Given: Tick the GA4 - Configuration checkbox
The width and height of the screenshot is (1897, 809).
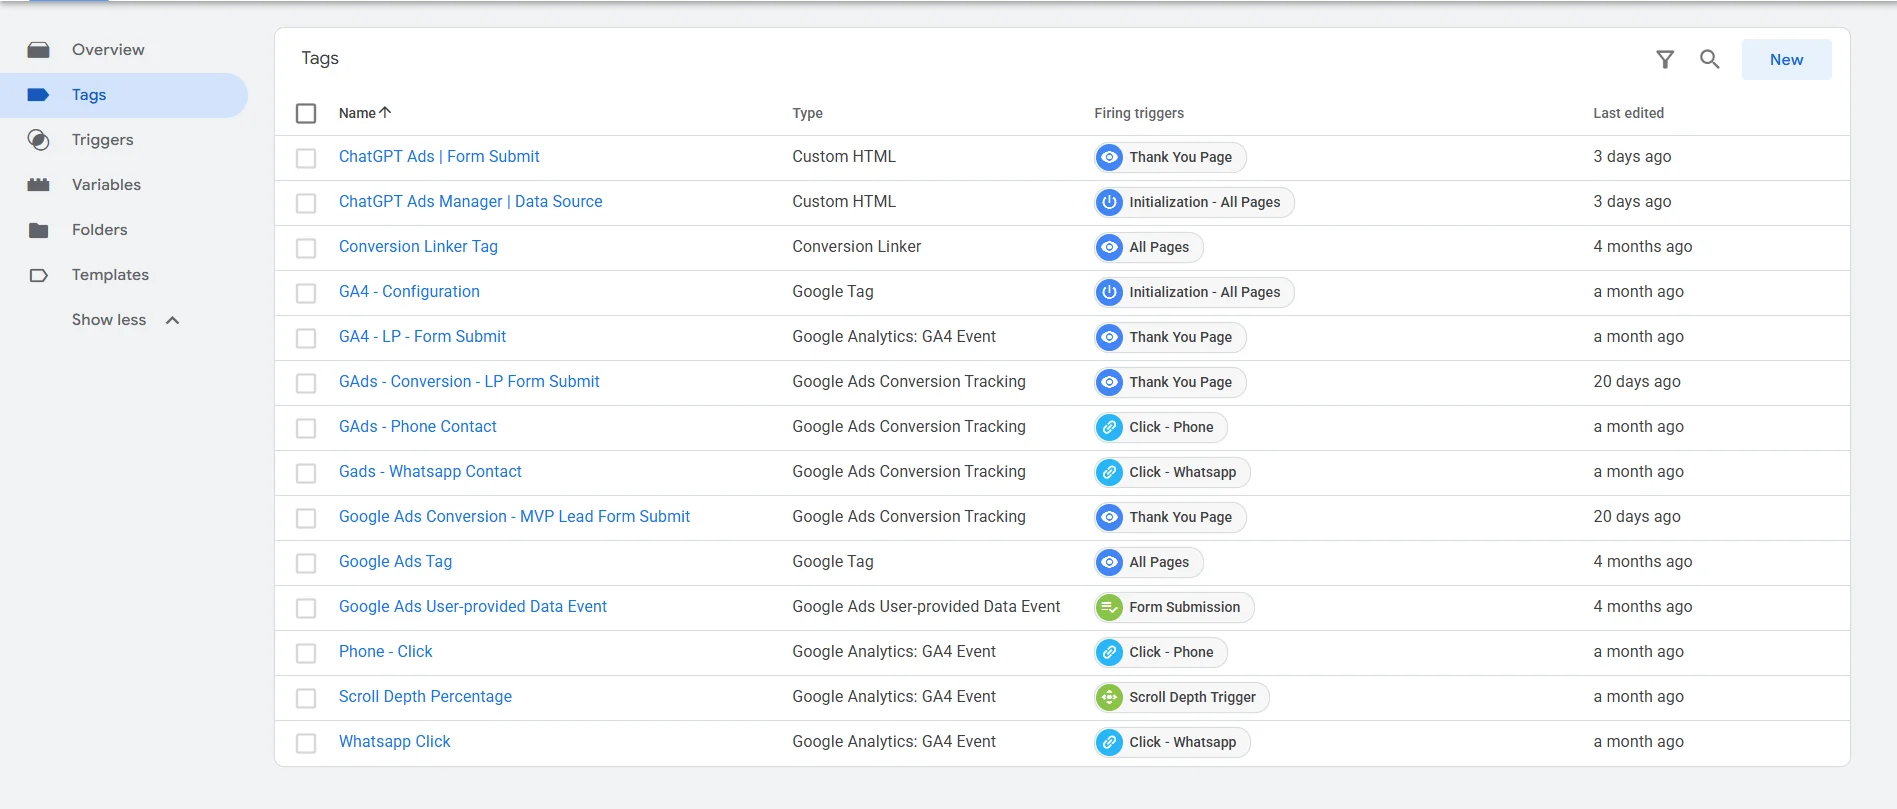Looking at the screenshot, I should coord(306,293).
